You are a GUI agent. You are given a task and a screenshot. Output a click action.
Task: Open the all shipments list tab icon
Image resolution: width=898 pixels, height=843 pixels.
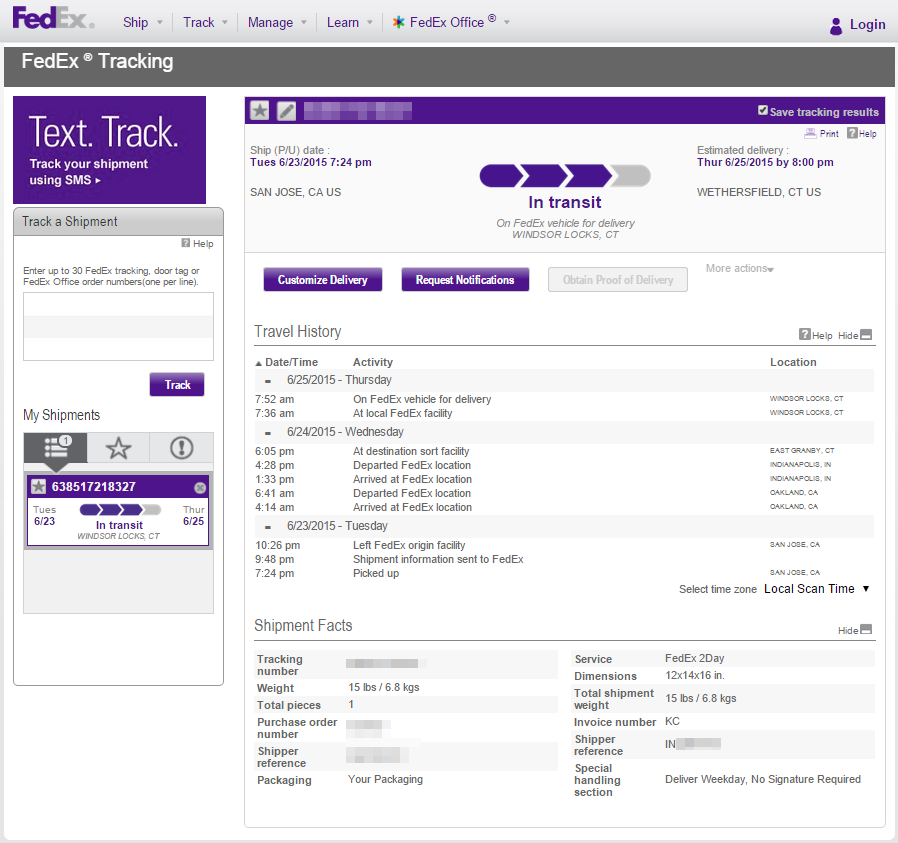click(56, 447)
